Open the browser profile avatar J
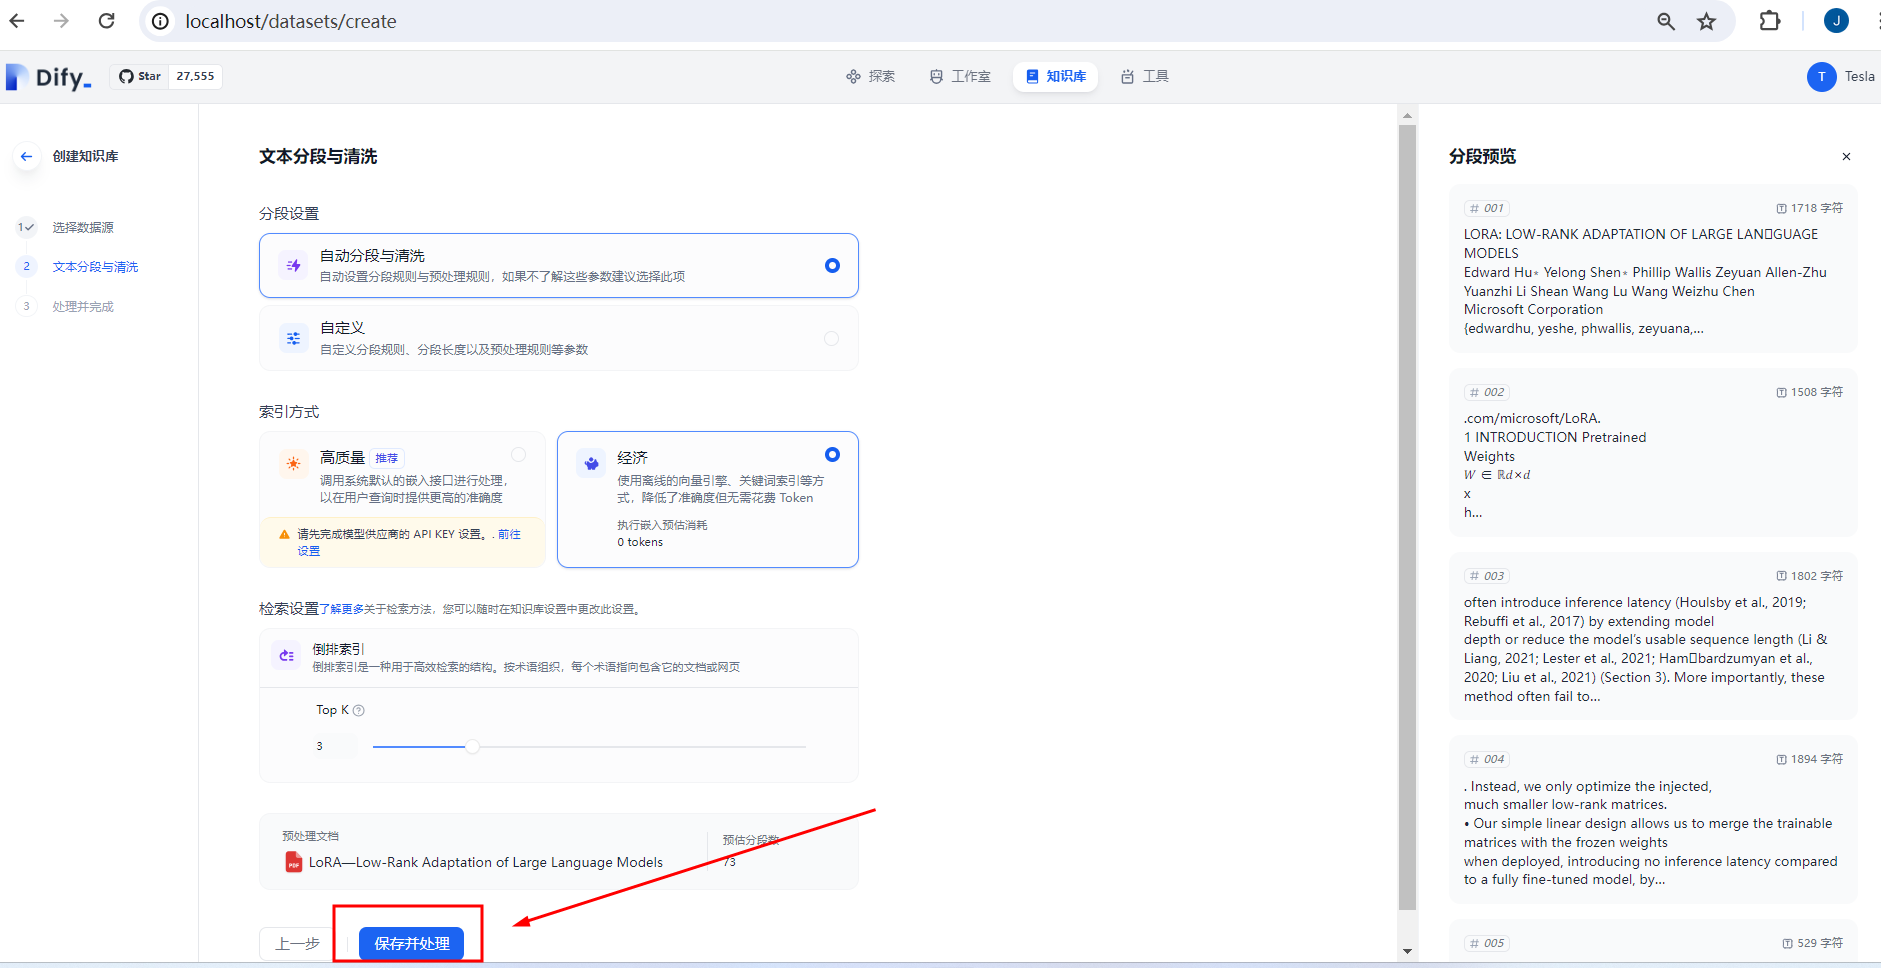This screenshot has width=1881, height=968. [1836, 21]
